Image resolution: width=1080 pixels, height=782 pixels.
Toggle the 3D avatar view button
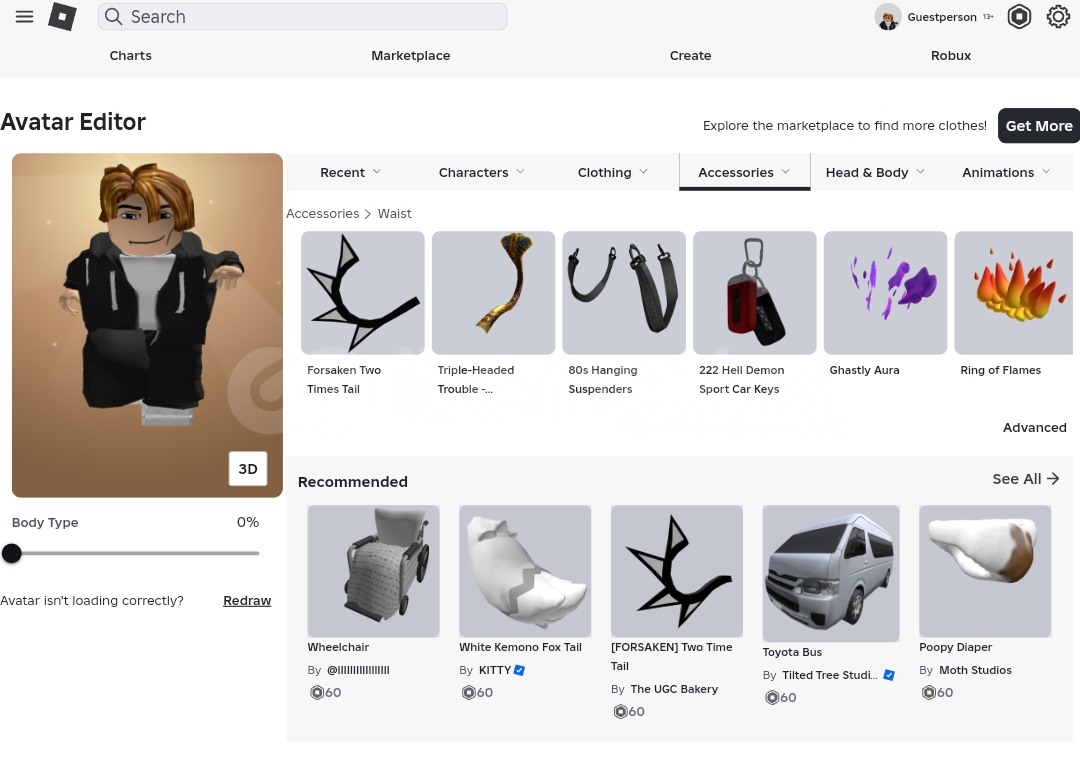click(248, 469)
